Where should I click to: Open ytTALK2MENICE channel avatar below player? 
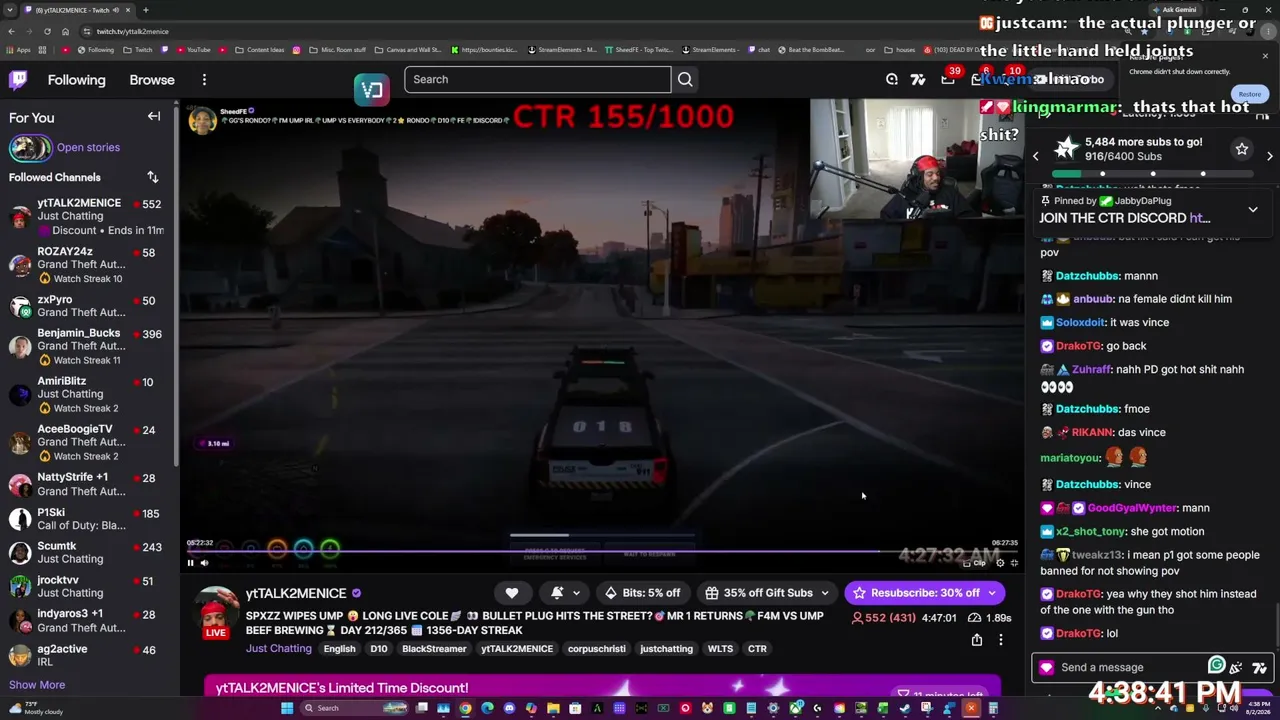(x=215, y=611)
